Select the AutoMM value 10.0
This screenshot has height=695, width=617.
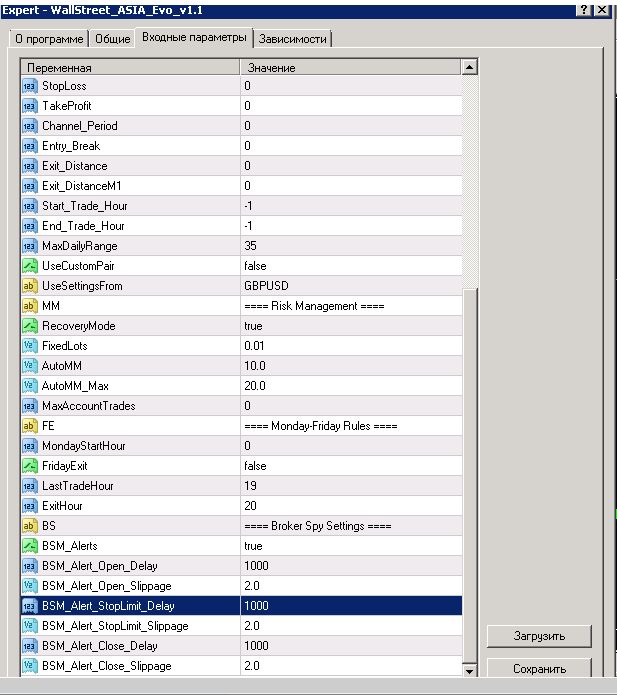tap(255, 366)
